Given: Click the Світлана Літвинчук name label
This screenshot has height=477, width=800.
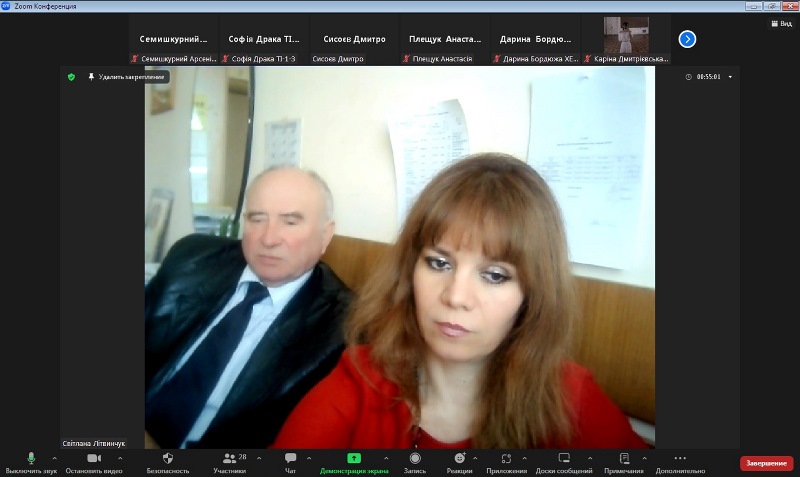Looking at the screenshot, I should pyautogui.click(x=93, y=443).
